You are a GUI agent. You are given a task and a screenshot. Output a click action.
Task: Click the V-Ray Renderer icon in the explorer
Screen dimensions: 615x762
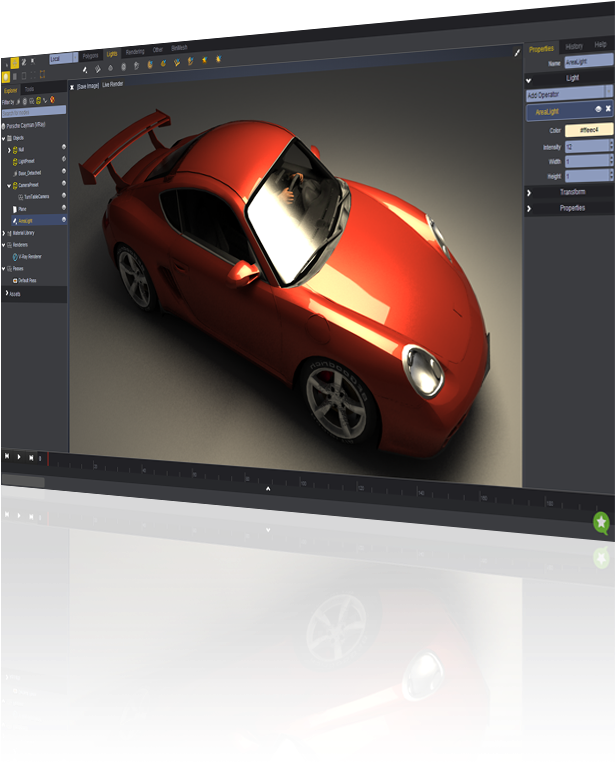tap(15, 256)
